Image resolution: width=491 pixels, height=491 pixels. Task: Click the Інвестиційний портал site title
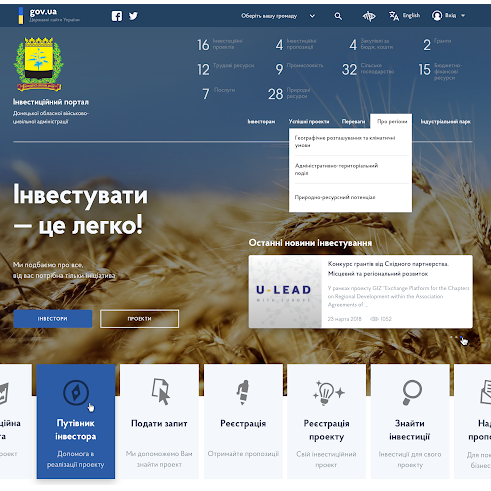pos(51,102)
